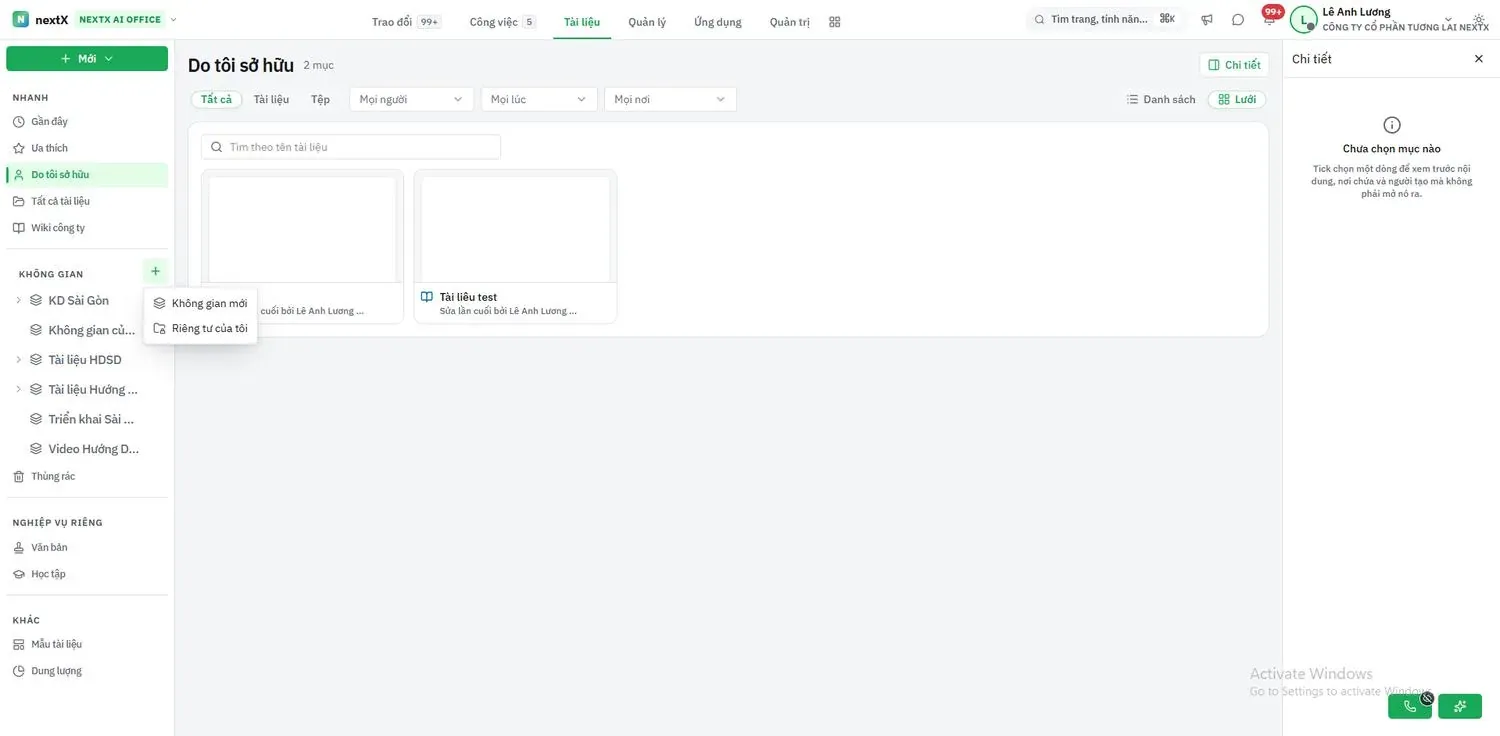Open the chat bubble icon in header
The image size is (1500, 736).
coord(1238,20)
